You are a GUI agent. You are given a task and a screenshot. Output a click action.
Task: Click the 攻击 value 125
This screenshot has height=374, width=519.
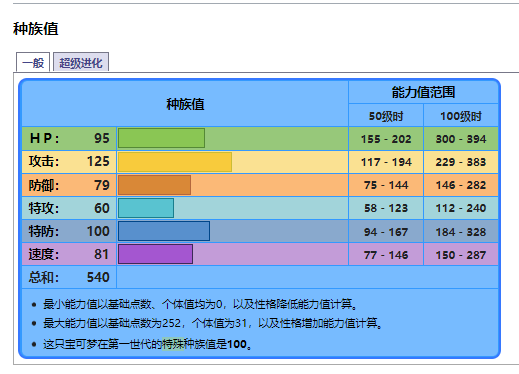pos(98,161)
